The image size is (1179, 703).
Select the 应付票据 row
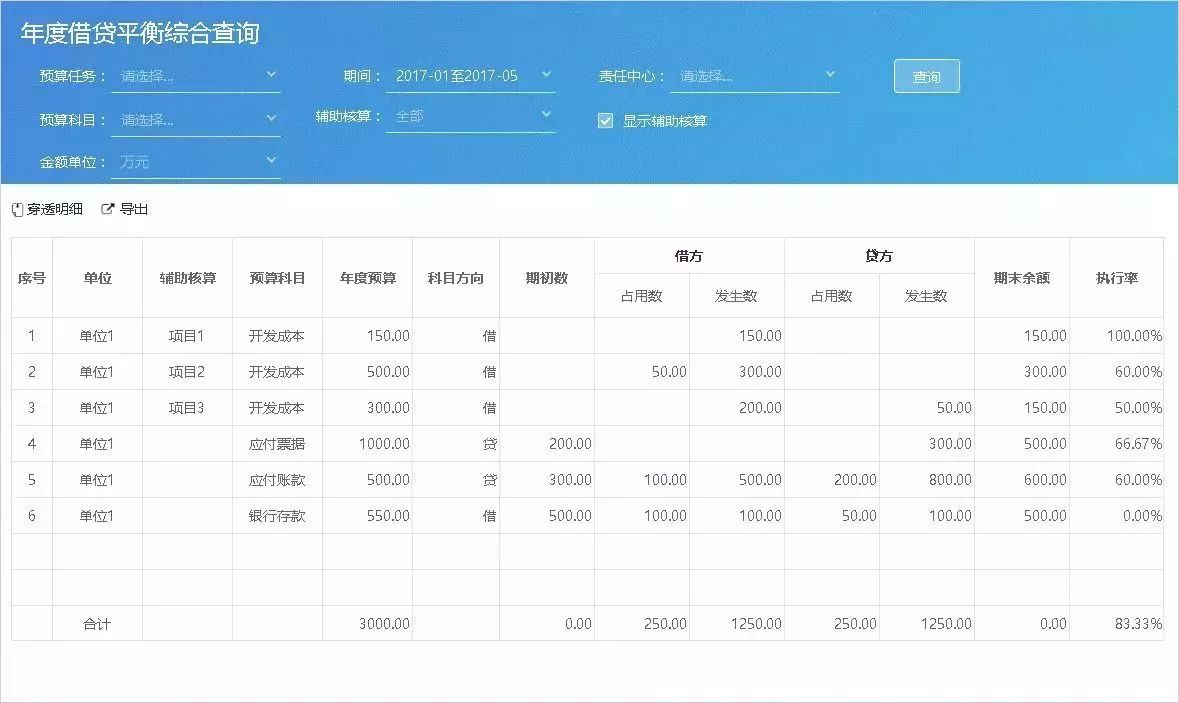click(277, 444)
